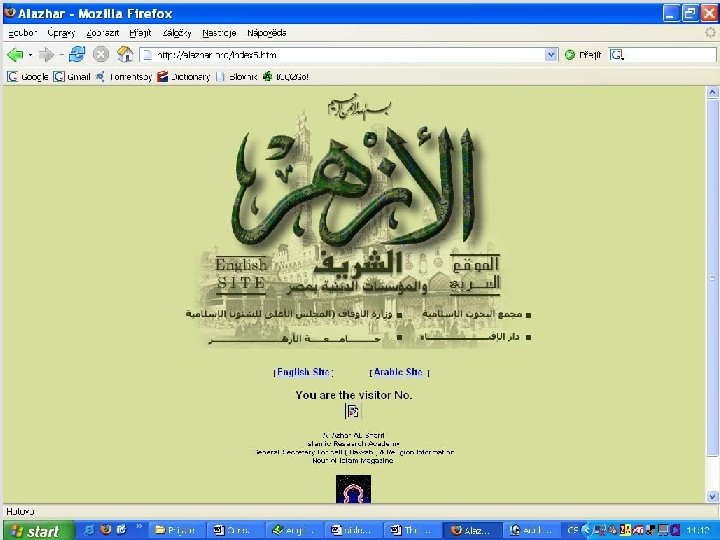The width and height of the screenshot is (720, 540).
Task: Switch to the green-icon taskbar application
Action: pos(294,531)
